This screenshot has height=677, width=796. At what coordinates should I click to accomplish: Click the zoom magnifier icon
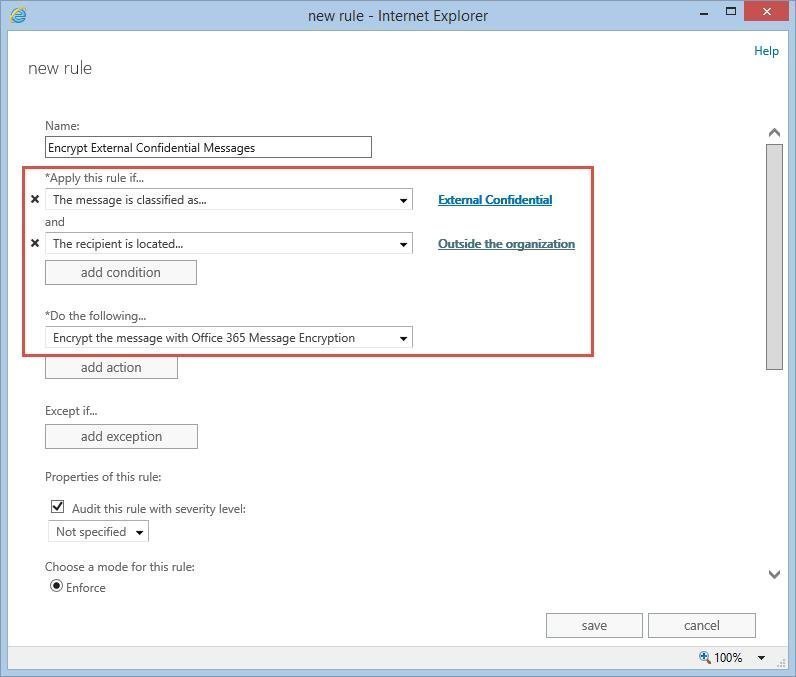pos(705,657)
